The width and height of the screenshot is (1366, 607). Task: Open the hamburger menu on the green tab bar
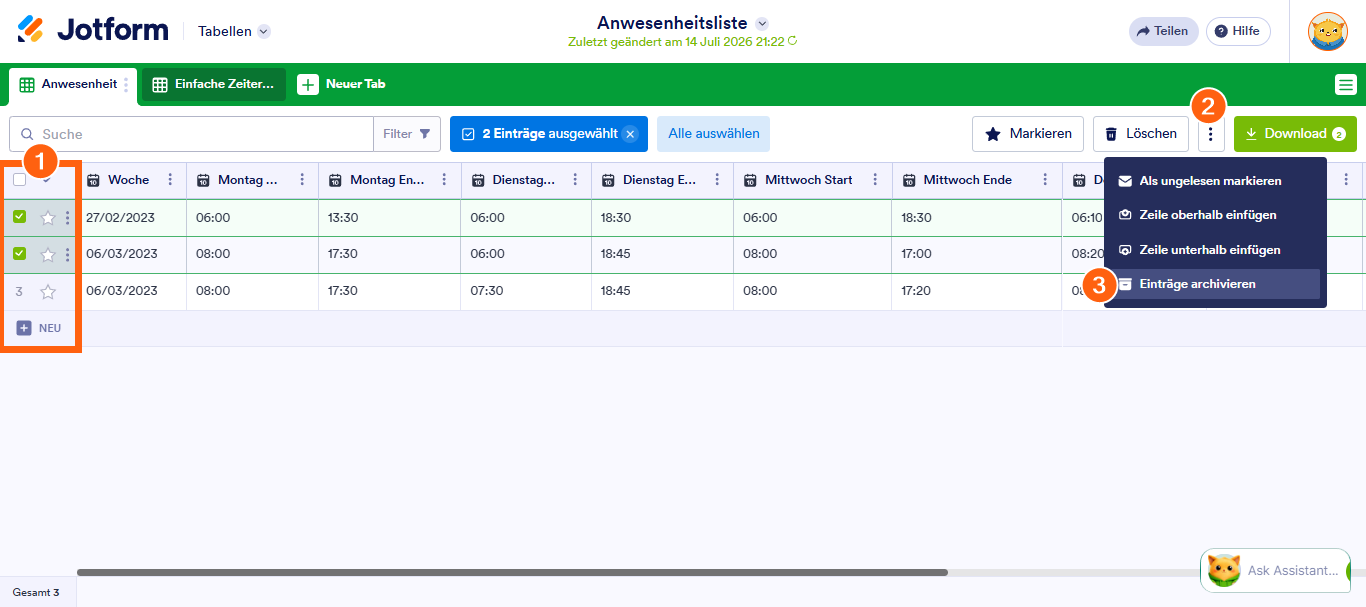pos(1346,84)
